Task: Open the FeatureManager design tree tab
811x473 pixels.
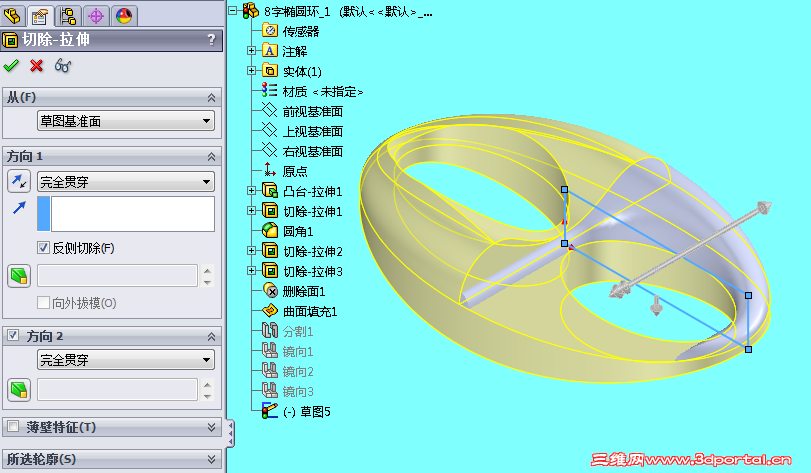Action: coord(12,16)
